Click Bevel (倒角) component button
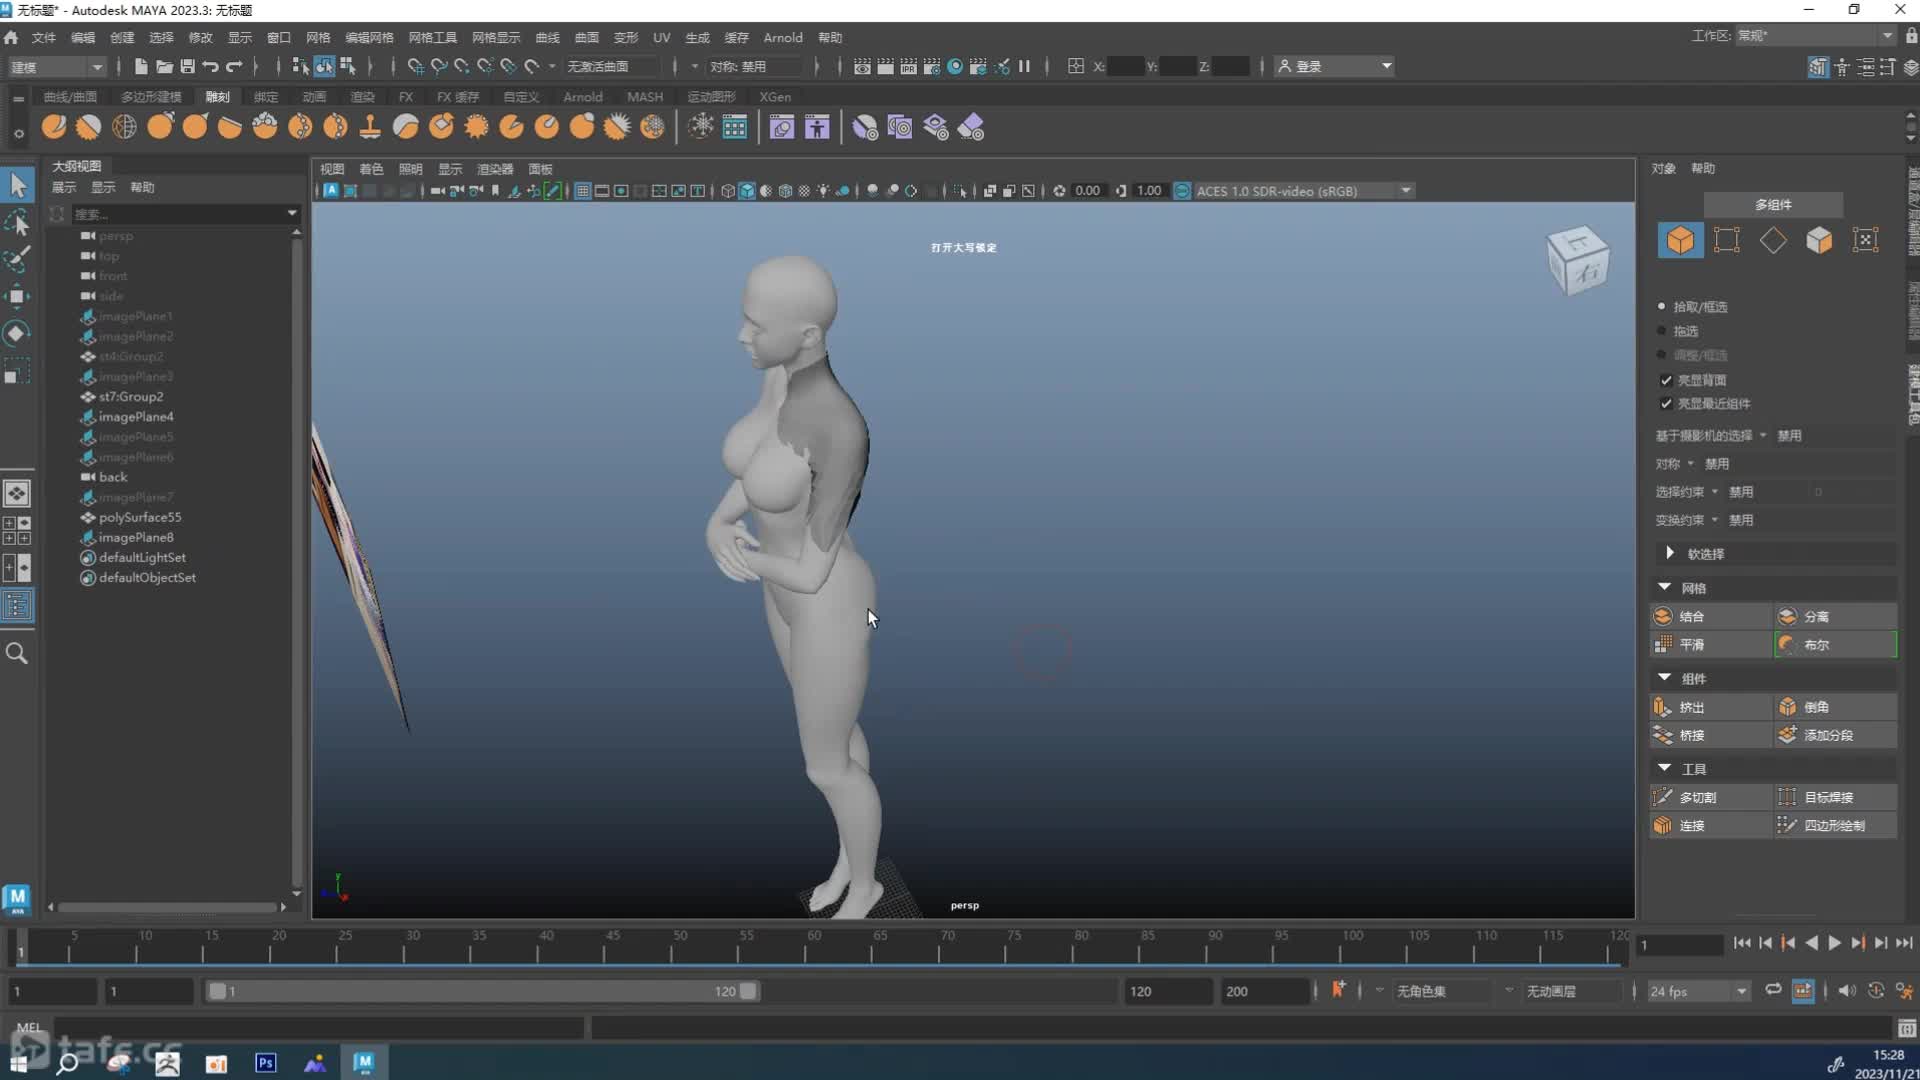 coord(1836,707)
